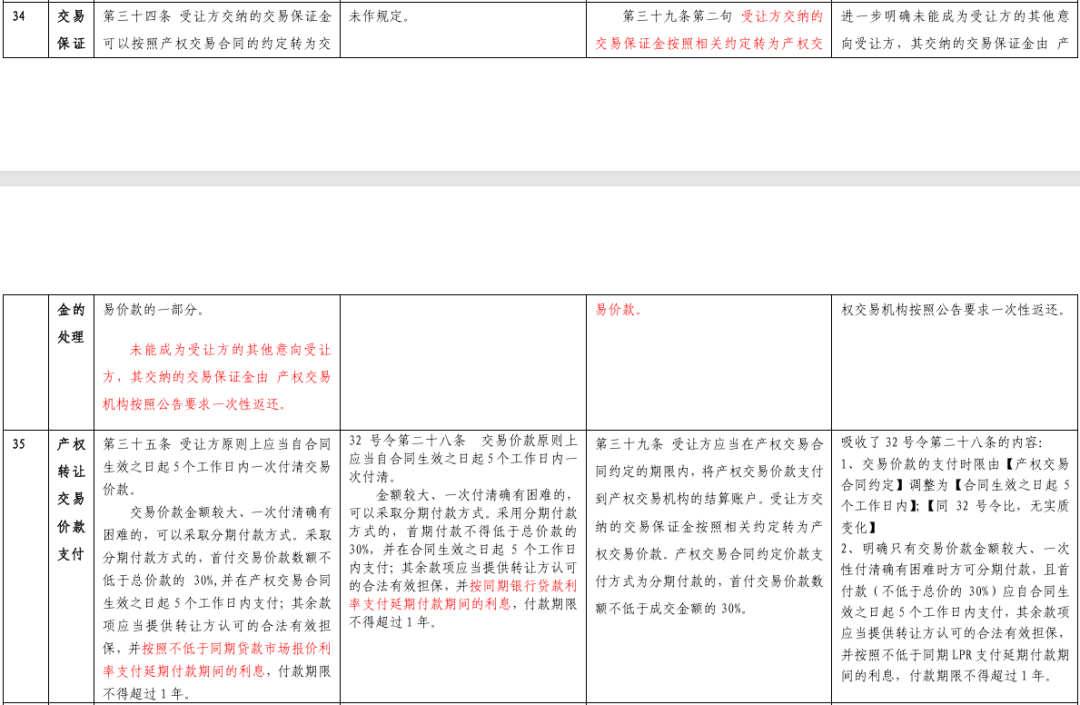Viewport: 1080px width, 705px height.
Task: Select heading 产权转让交易价款支付 in row 35
Action: click(71, 499)
